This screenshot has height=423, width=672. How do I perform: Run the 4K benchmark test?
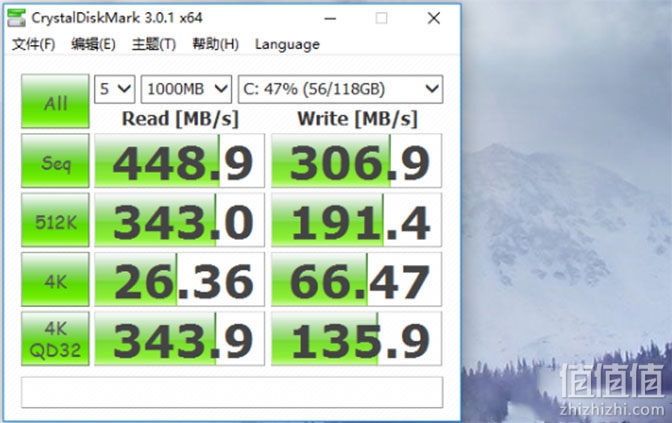pos(55,279)
